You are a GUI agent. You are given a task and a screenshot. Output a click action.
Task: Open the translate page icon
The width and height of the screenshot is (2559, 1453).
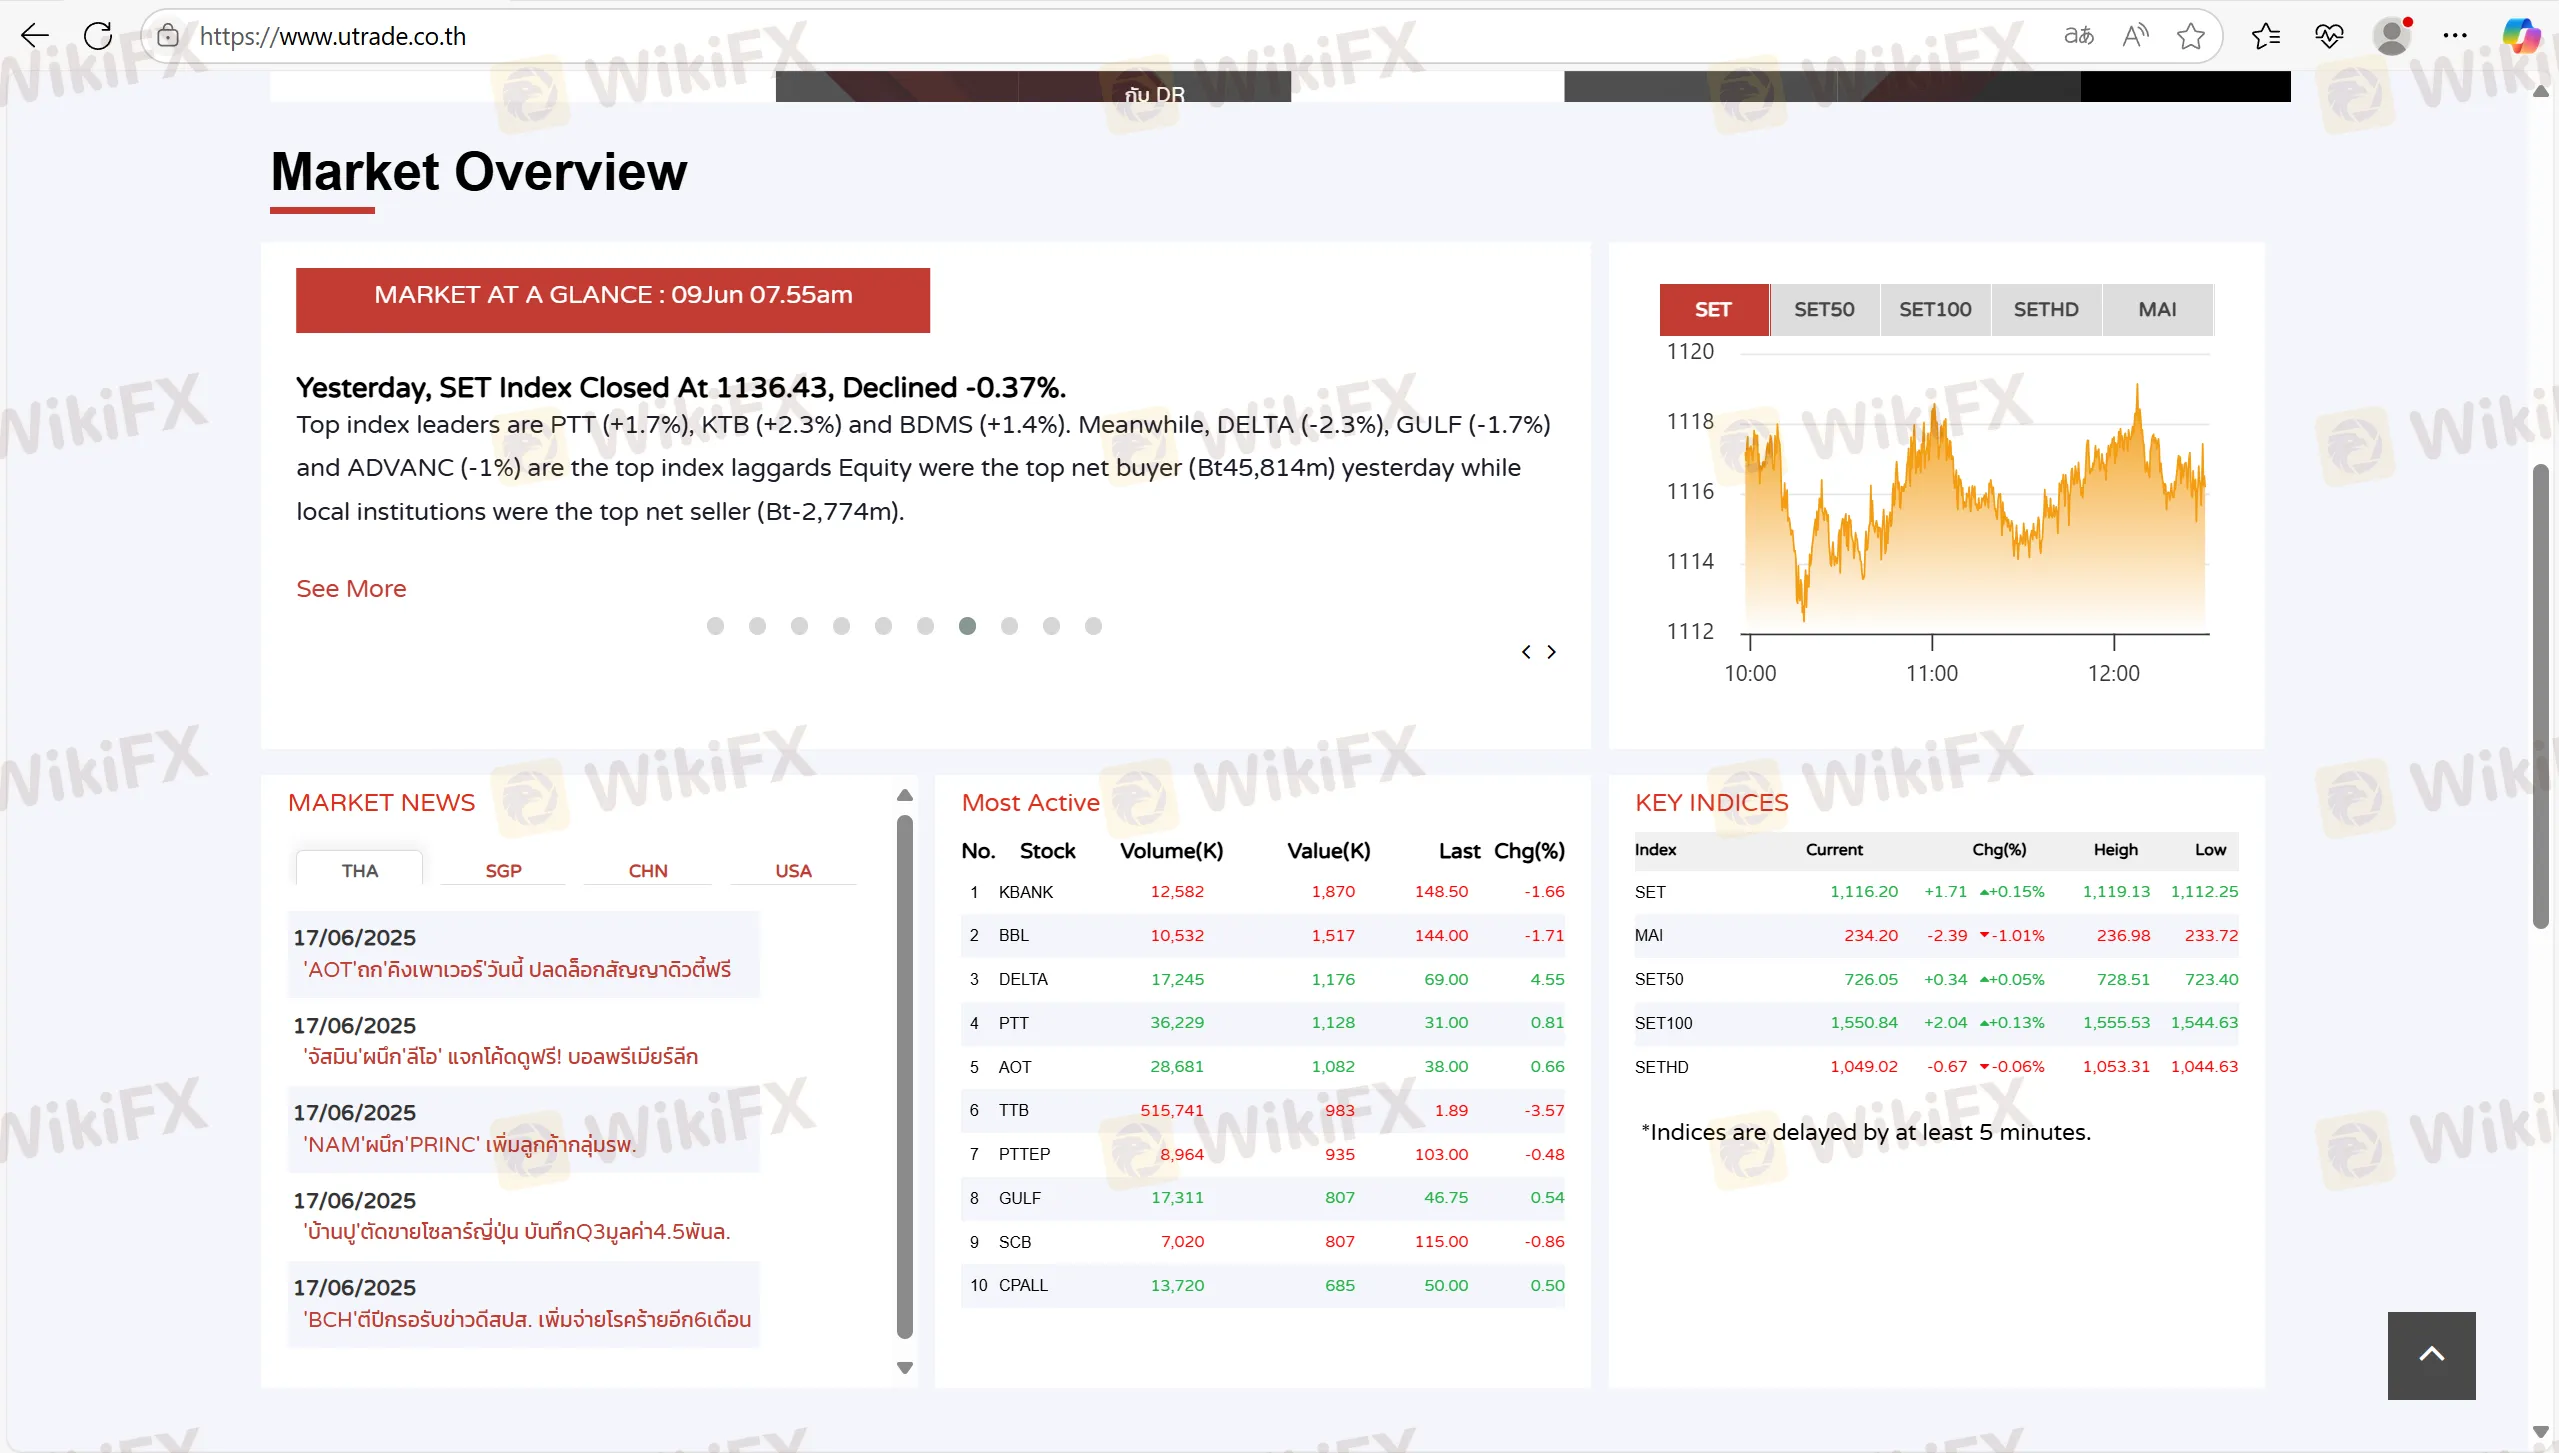click(x=2078, y=36)
